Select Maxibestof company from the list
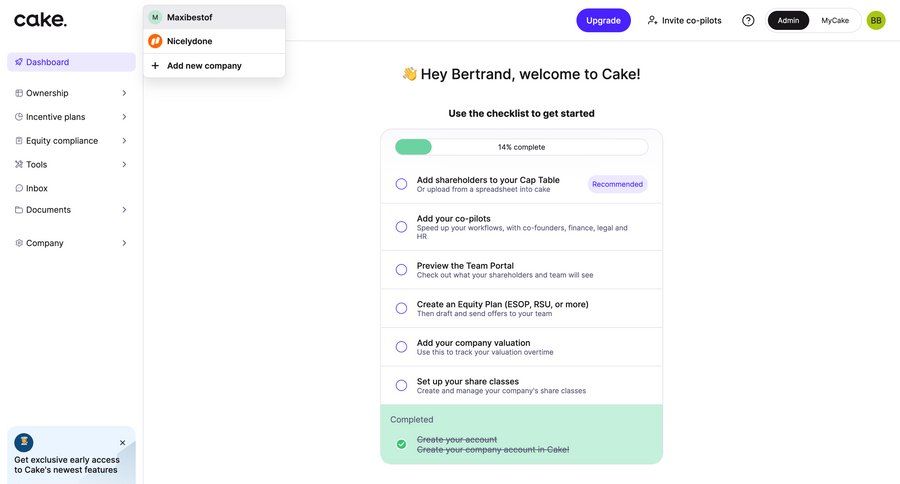Image resolution: width=900 pixels, height=484 pixels. 189,17
